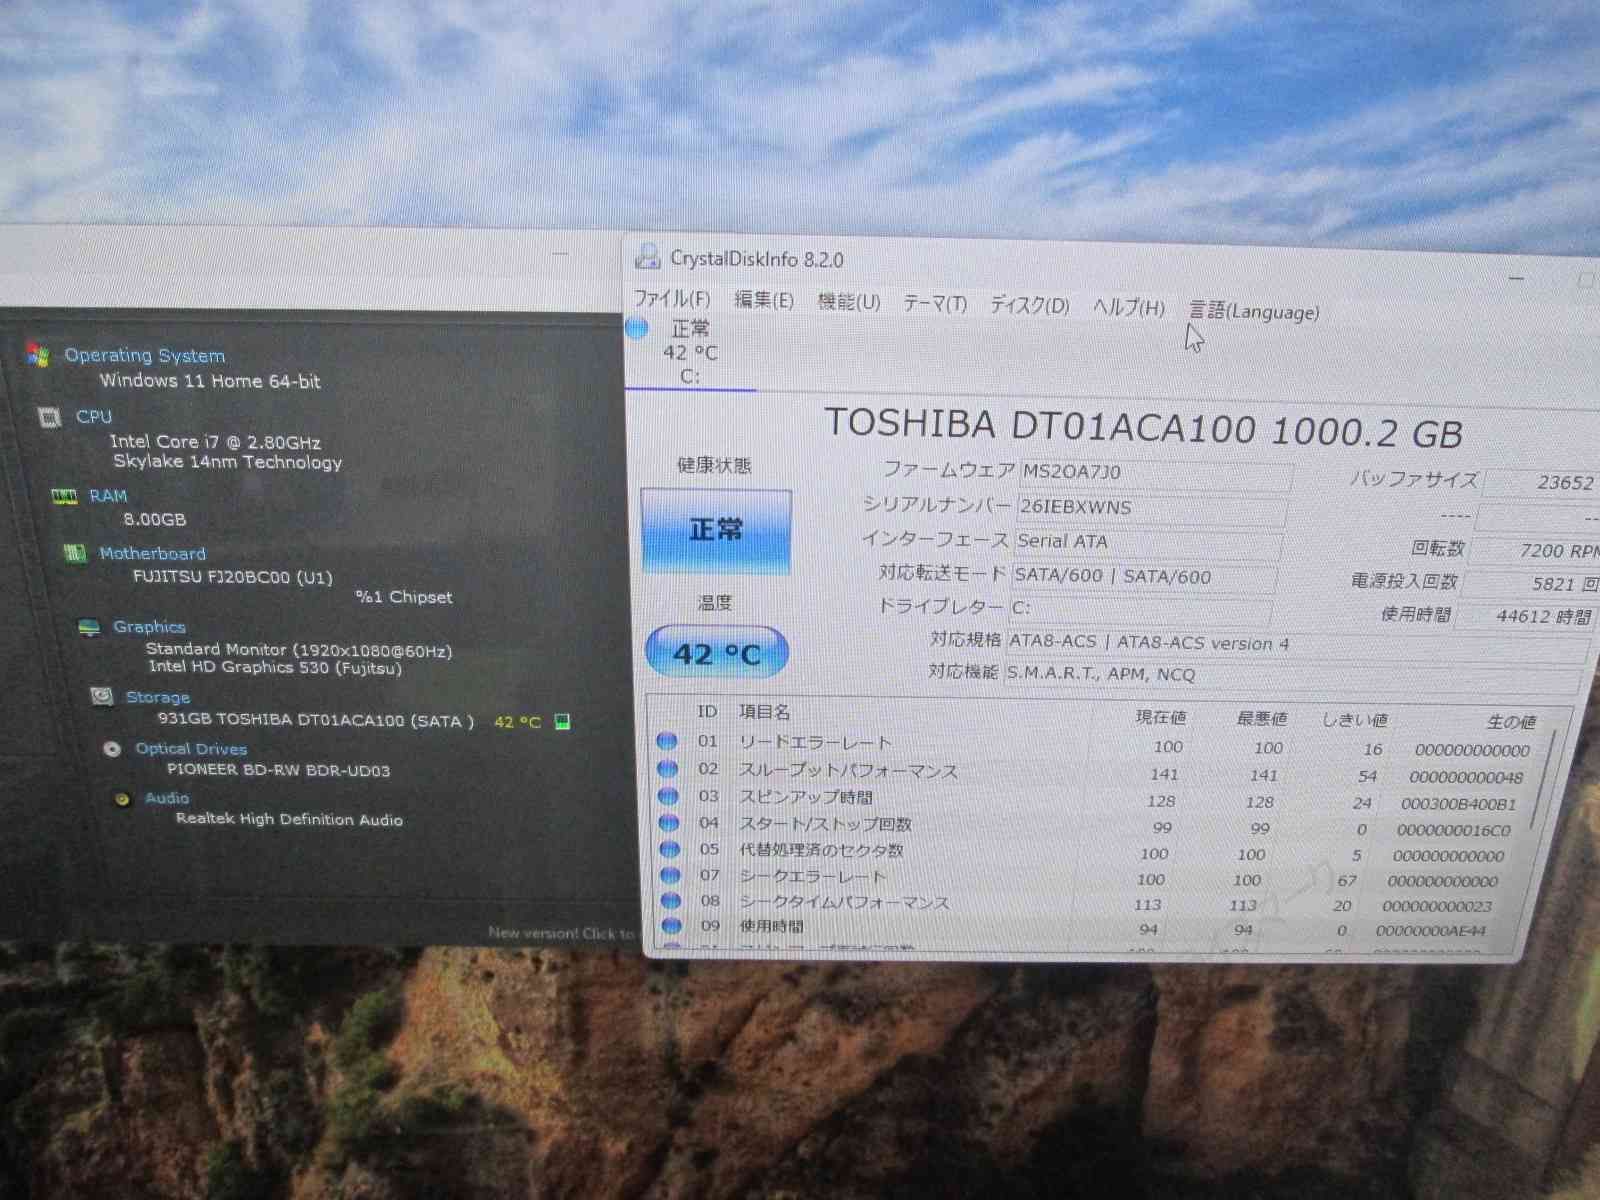Click the firmware field MS2OA7J0

1154,473
